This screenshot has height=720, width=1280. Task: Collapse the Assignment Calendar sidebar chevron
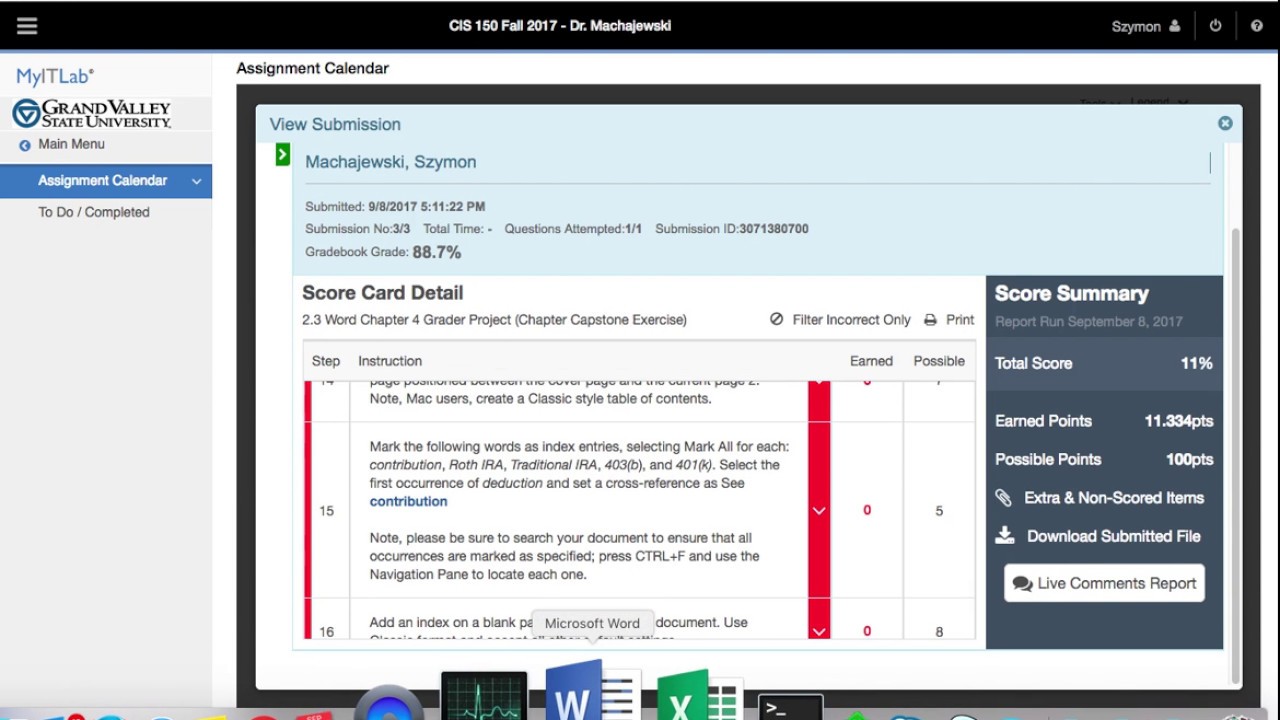point(196,181)
